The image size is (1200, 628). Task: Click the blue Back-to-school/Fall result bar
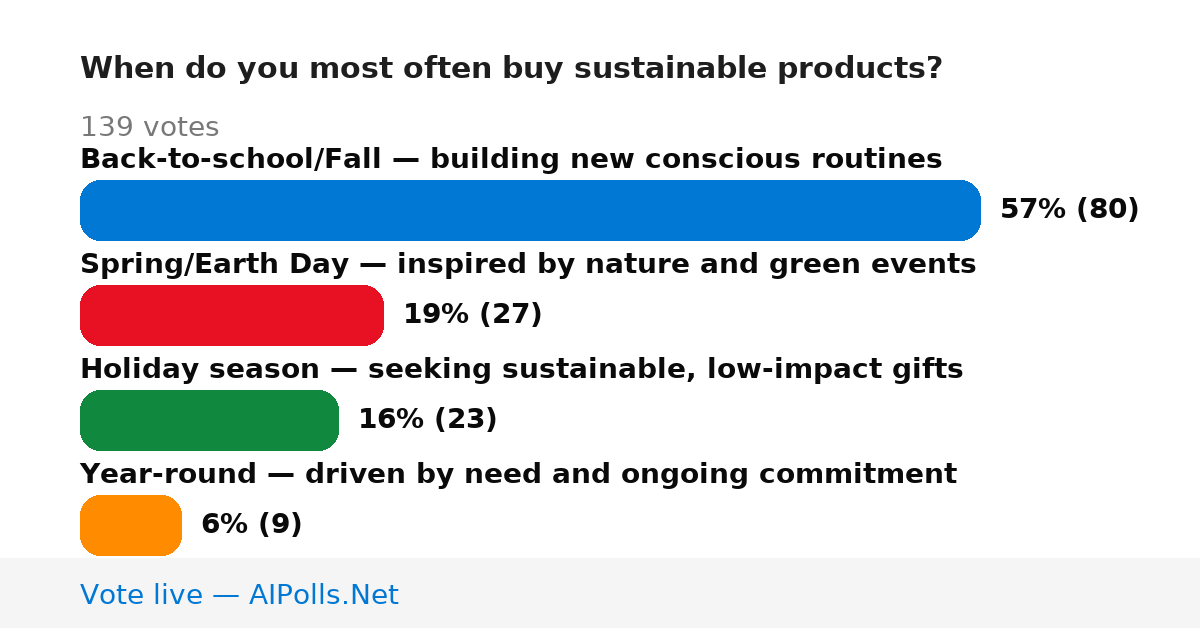point(530,210)
